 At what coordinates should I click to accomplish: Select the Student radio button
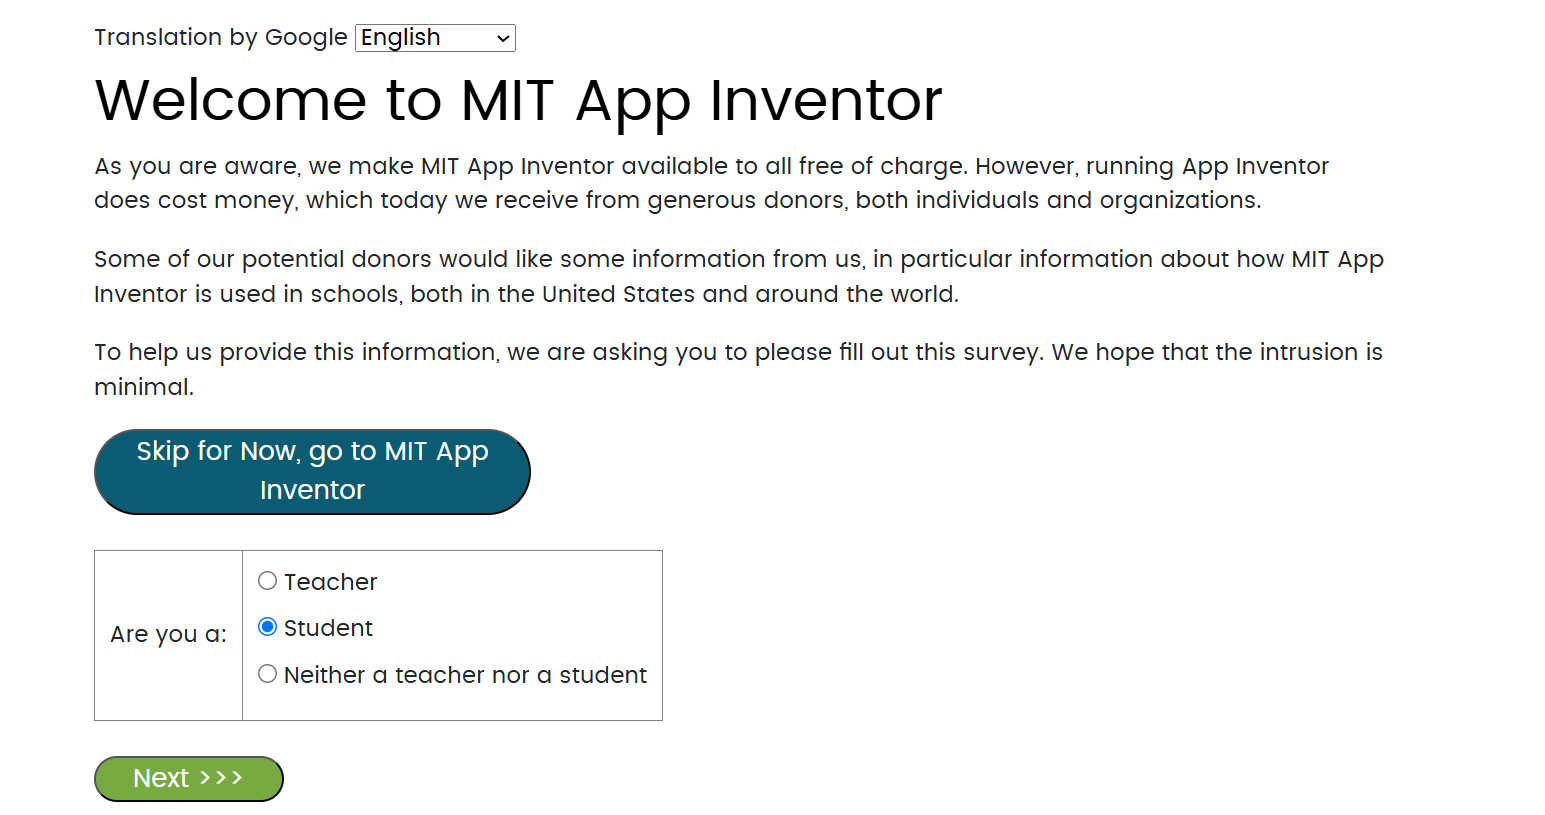[x=267, y=627]
